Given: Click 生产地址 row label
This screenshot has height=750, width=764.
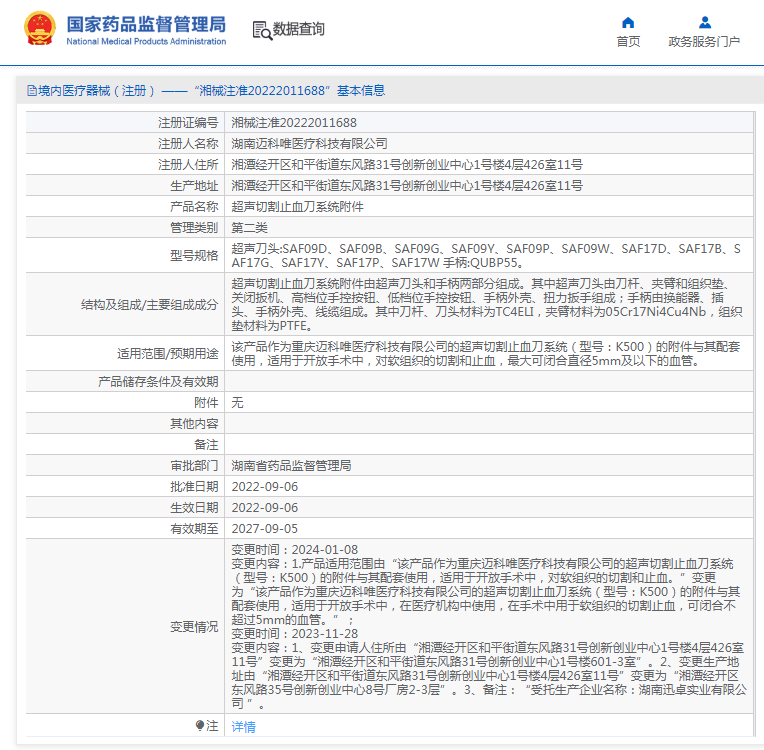Looking at the screenshot, I should point(194,186).
